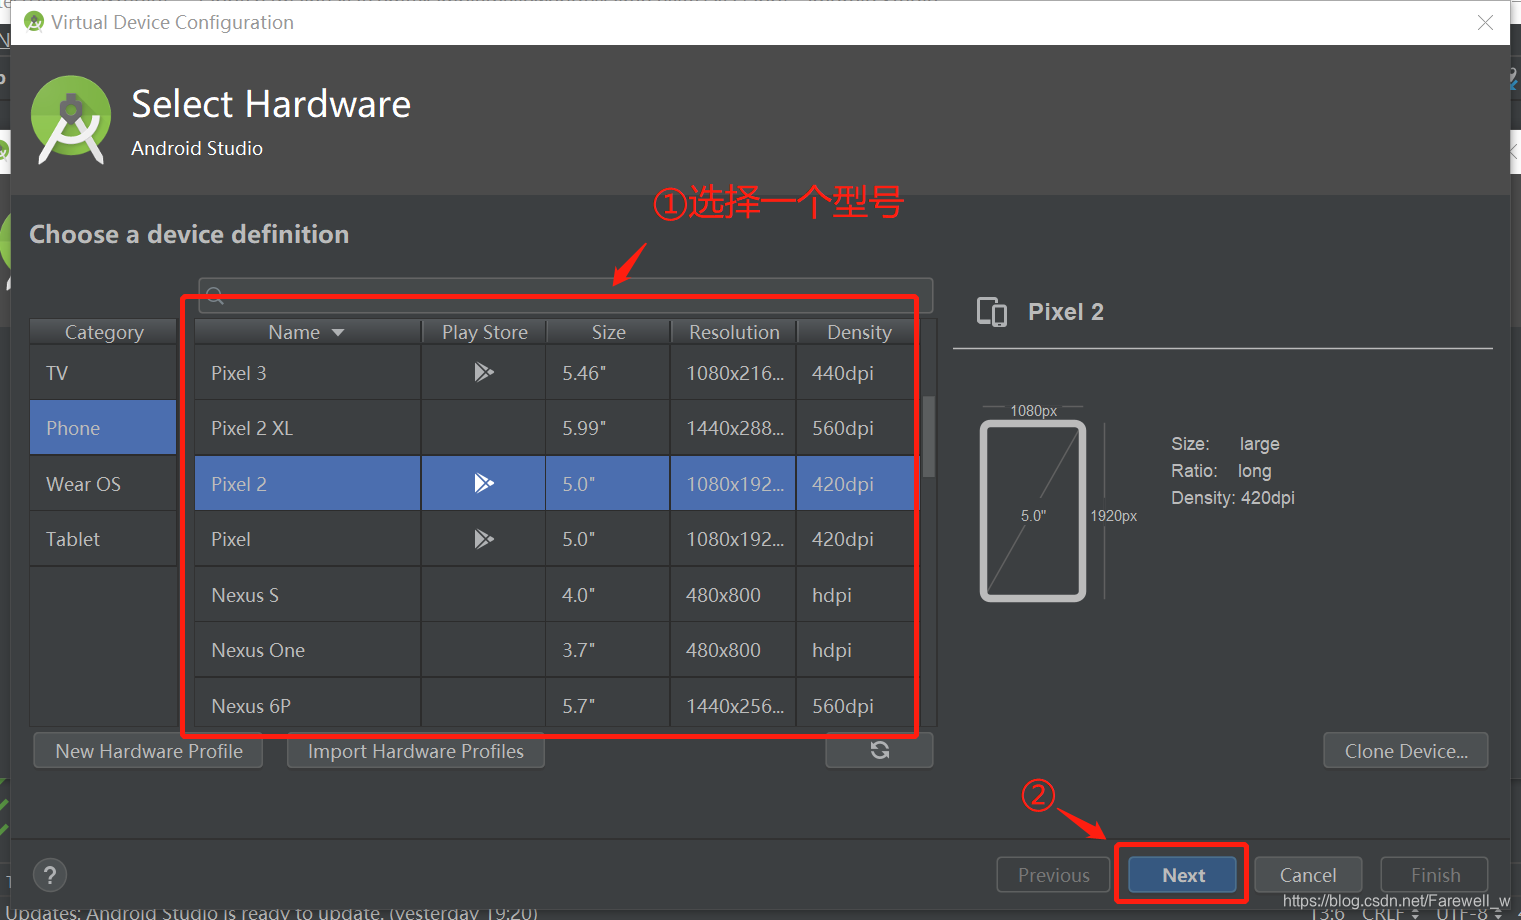Click the 1440x288... resolution cell
Screen dimensions: 1521x920
[x=733, y=428]
